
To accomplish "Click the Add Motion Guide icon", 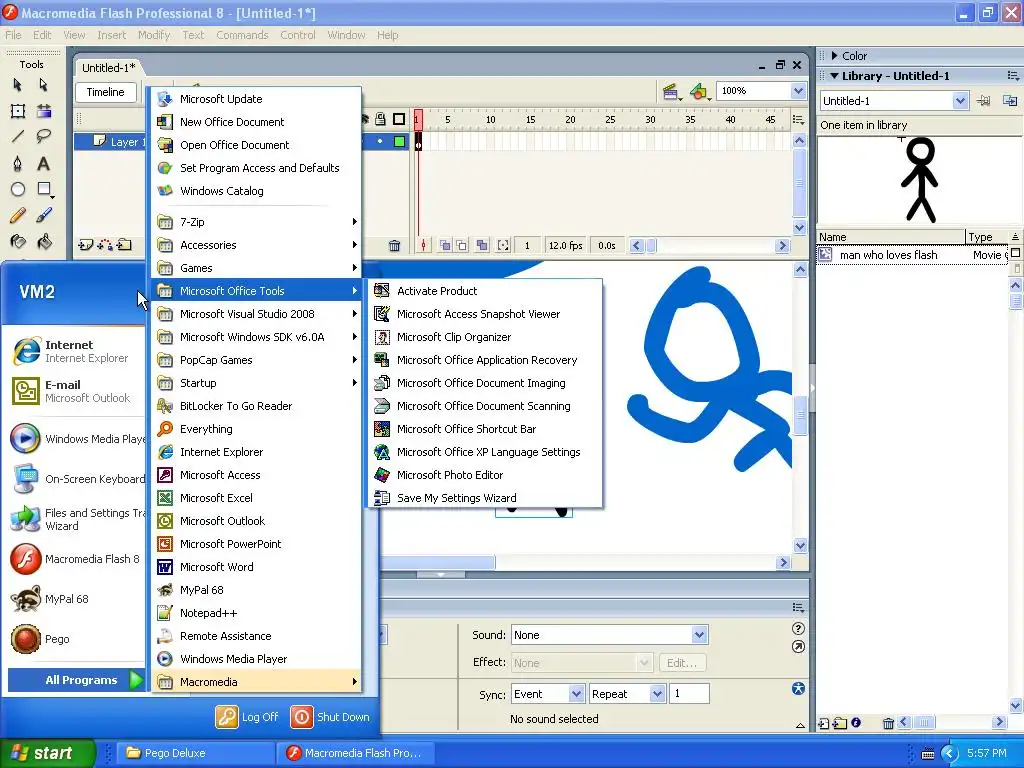I will coord(104,246).
